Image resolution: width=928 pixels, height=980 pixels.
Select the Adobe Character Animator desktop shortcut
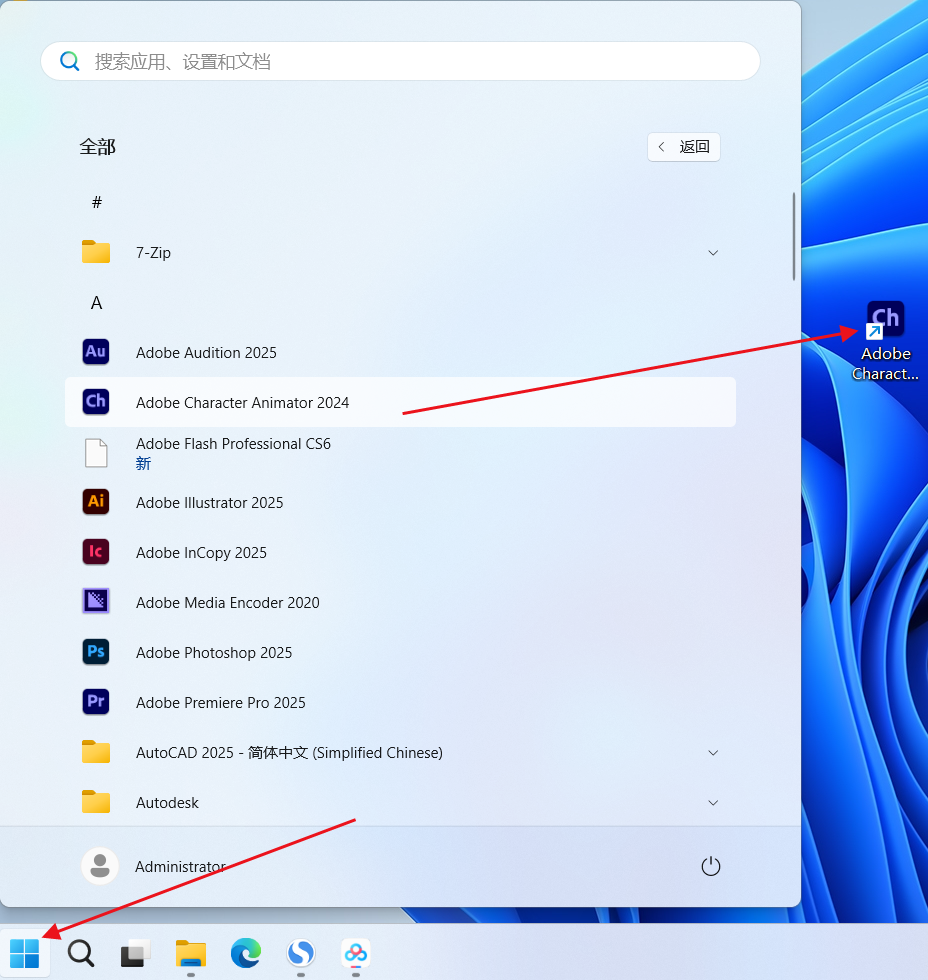[885, 341]
